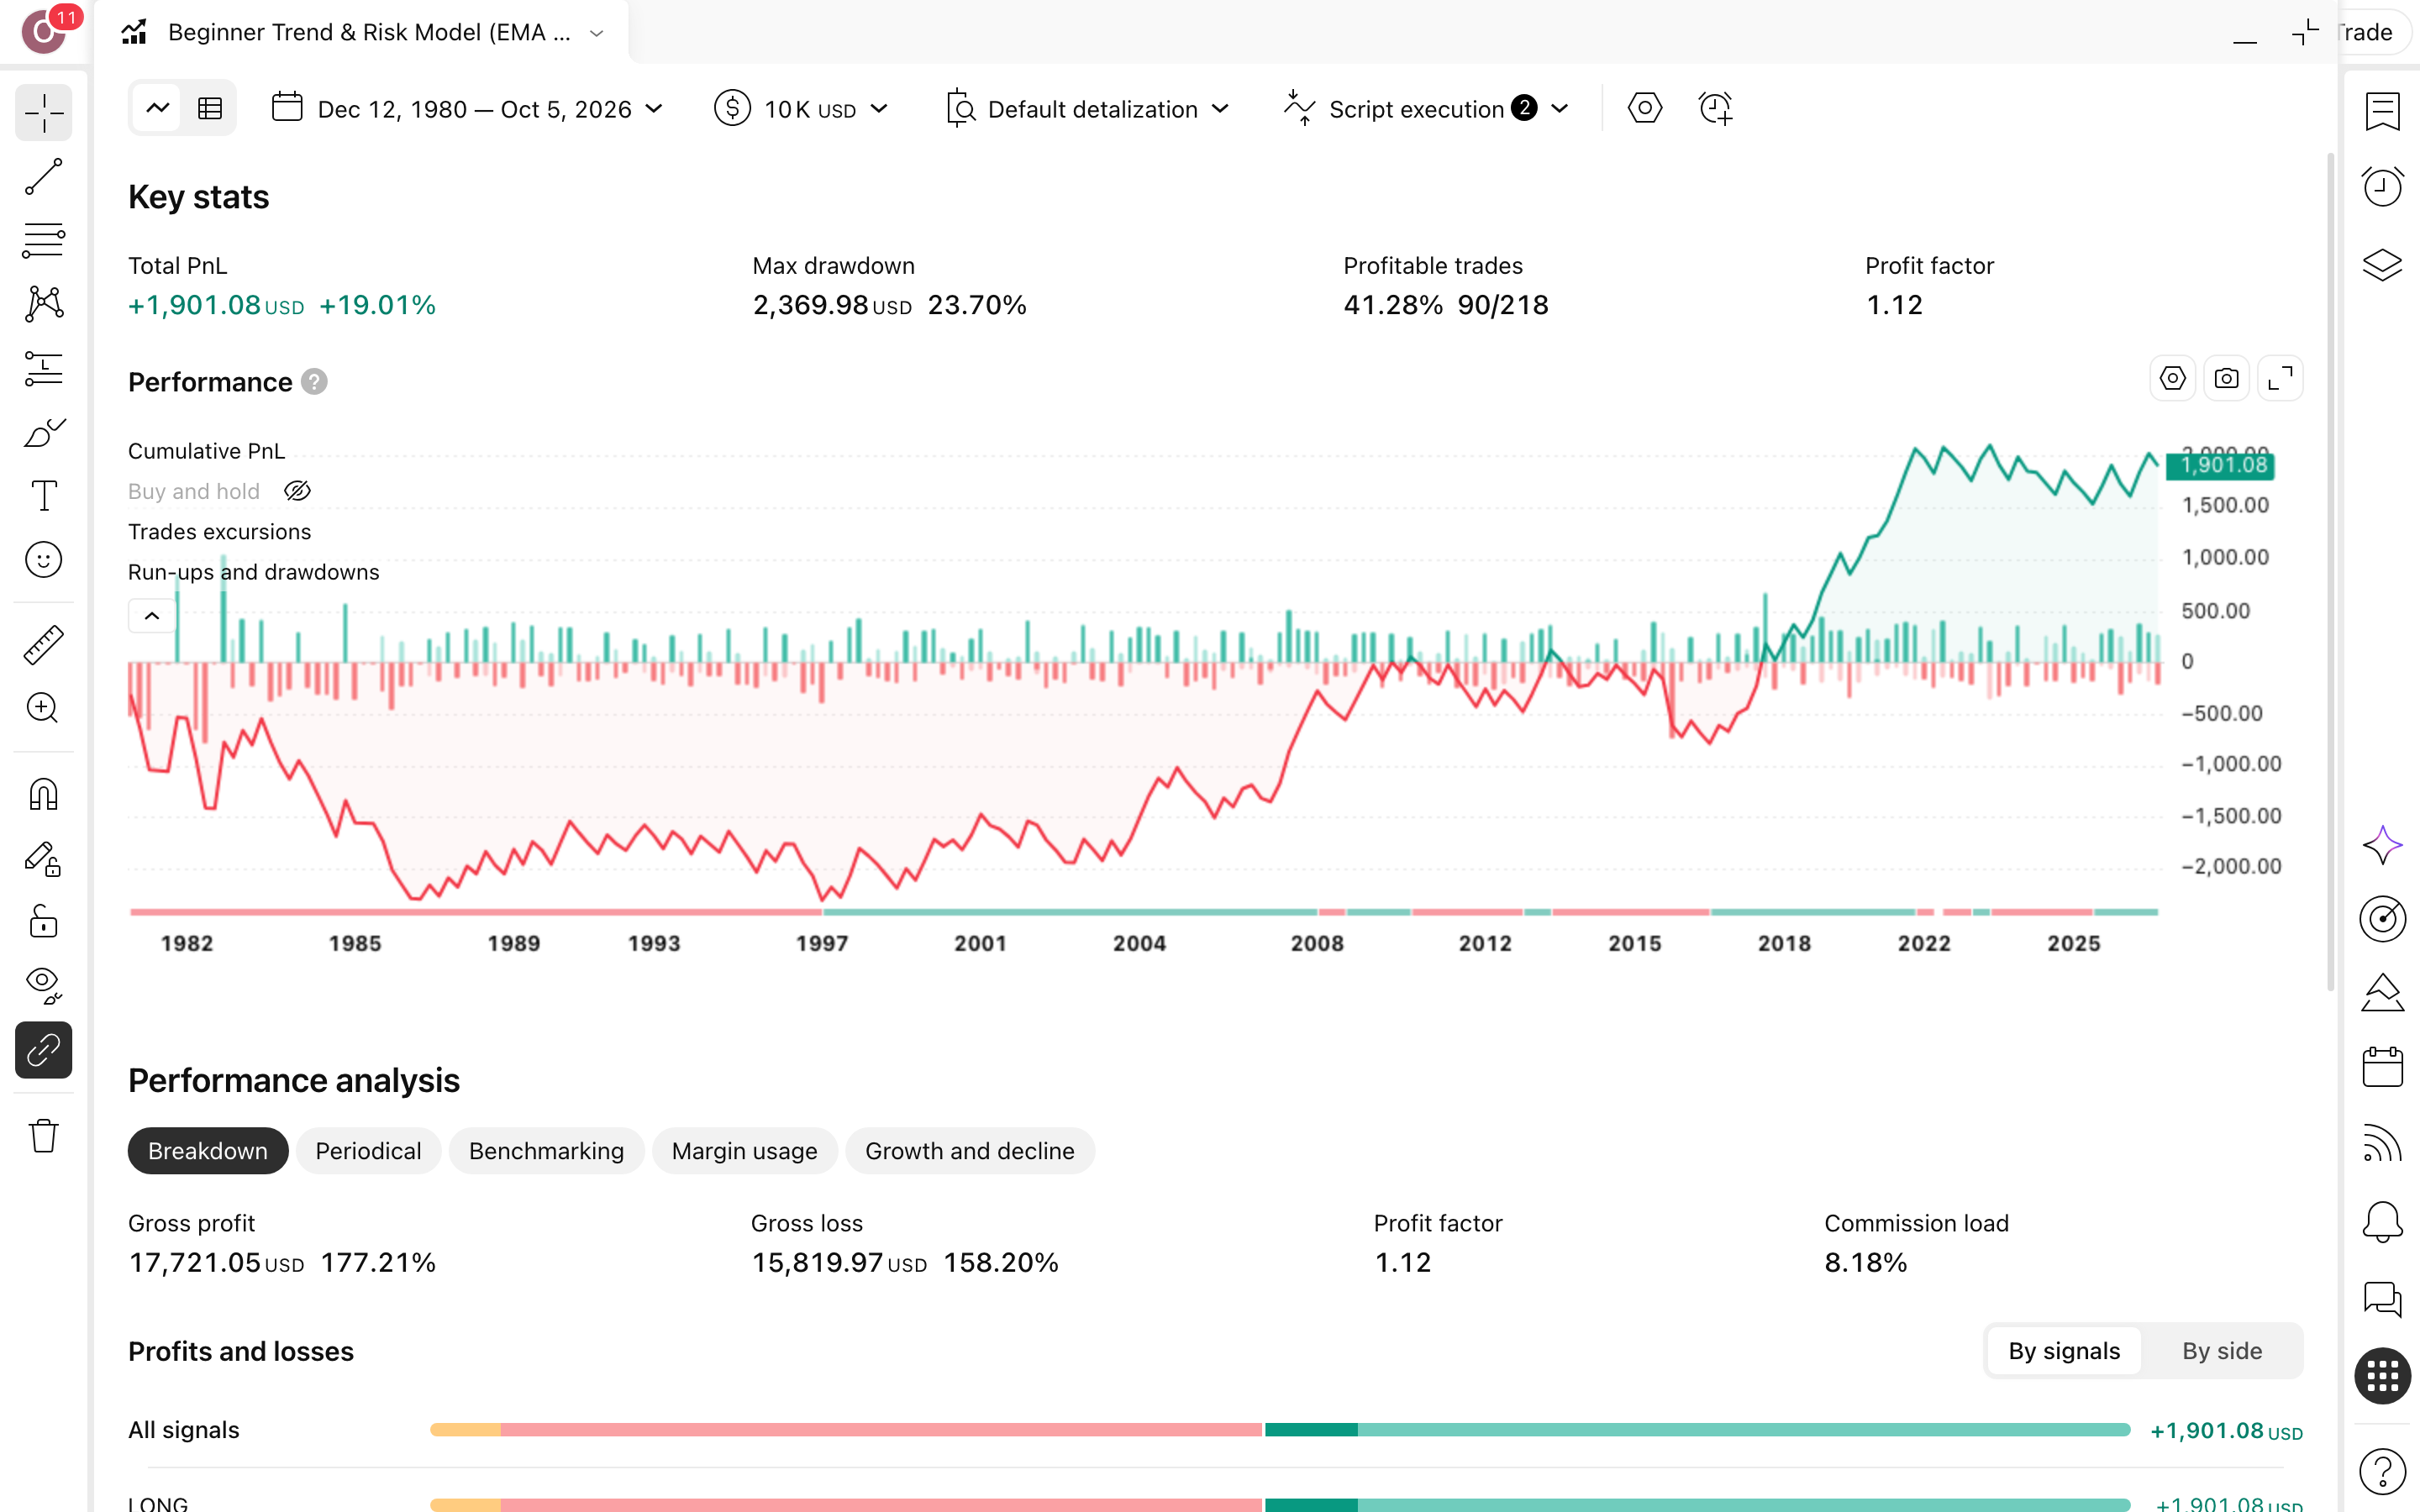Select the Benchmarking tab

pyautogui.click(x=546, y=1151)
